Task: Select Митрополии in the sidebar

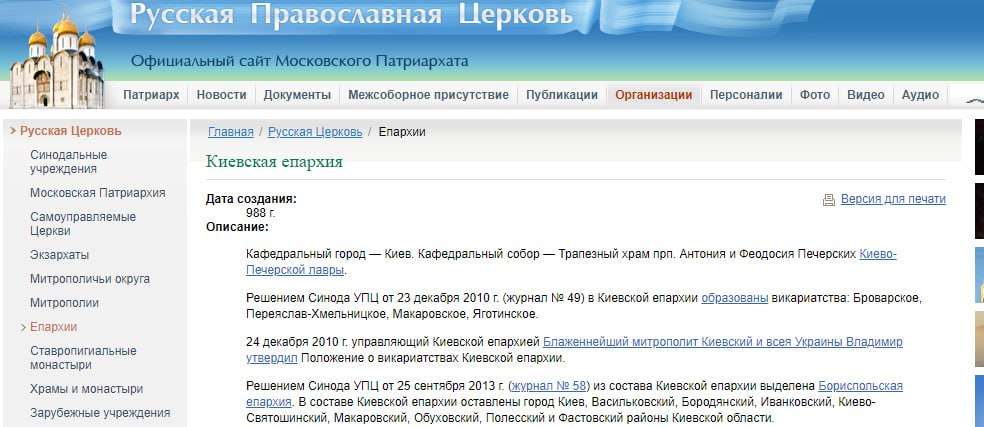Action: click(x=65, y=303)
